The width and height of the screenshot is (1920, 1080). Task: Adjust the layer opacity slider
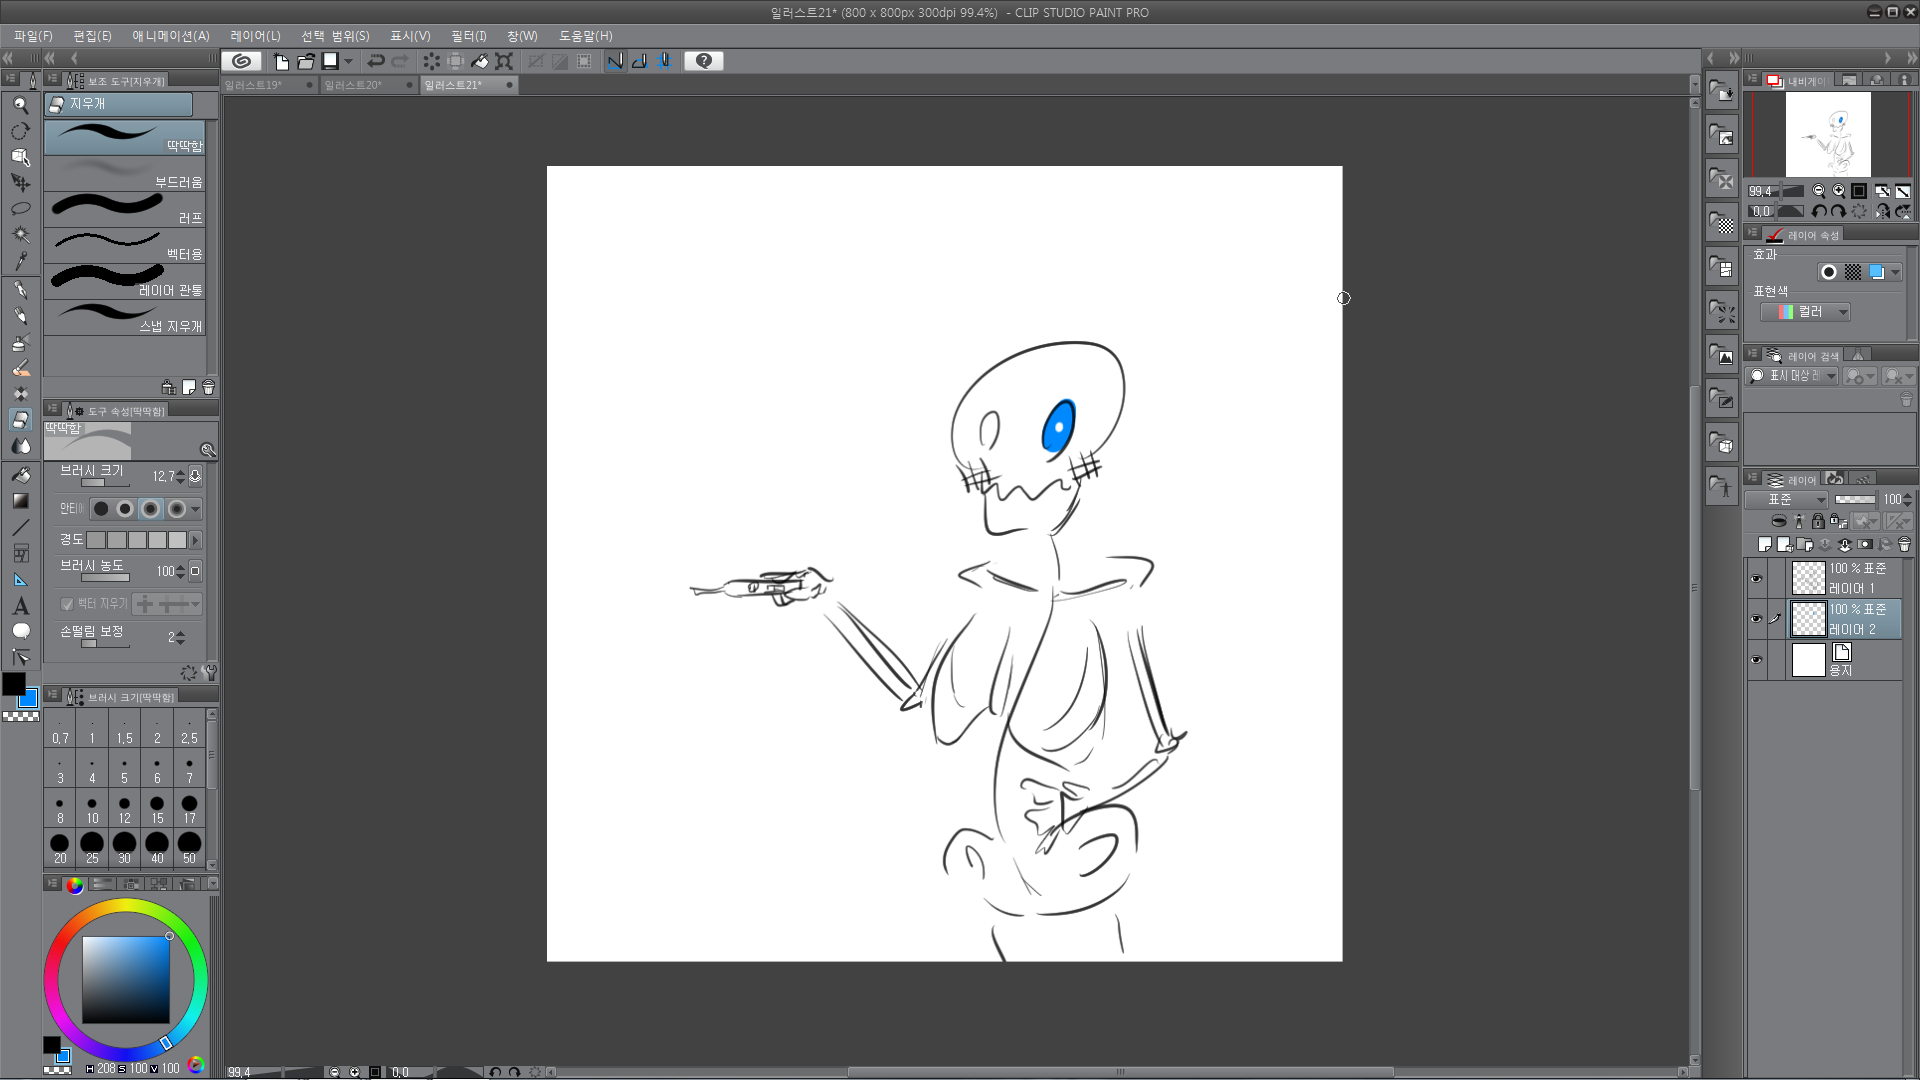coord(1855,500)
